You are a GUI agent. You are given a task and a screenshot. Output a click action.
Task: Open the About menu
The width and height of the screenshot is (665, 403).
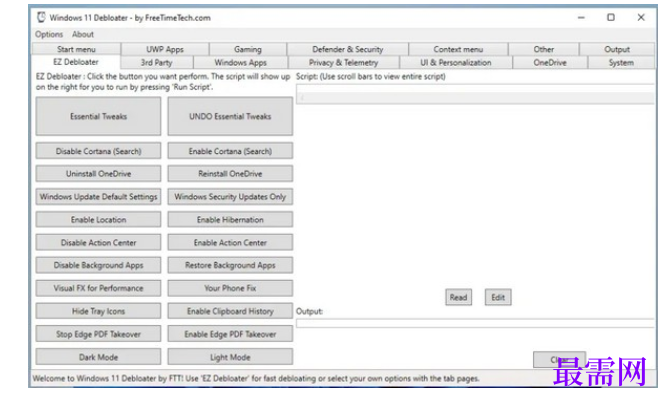pyautogui.click(x=83, y=34)
